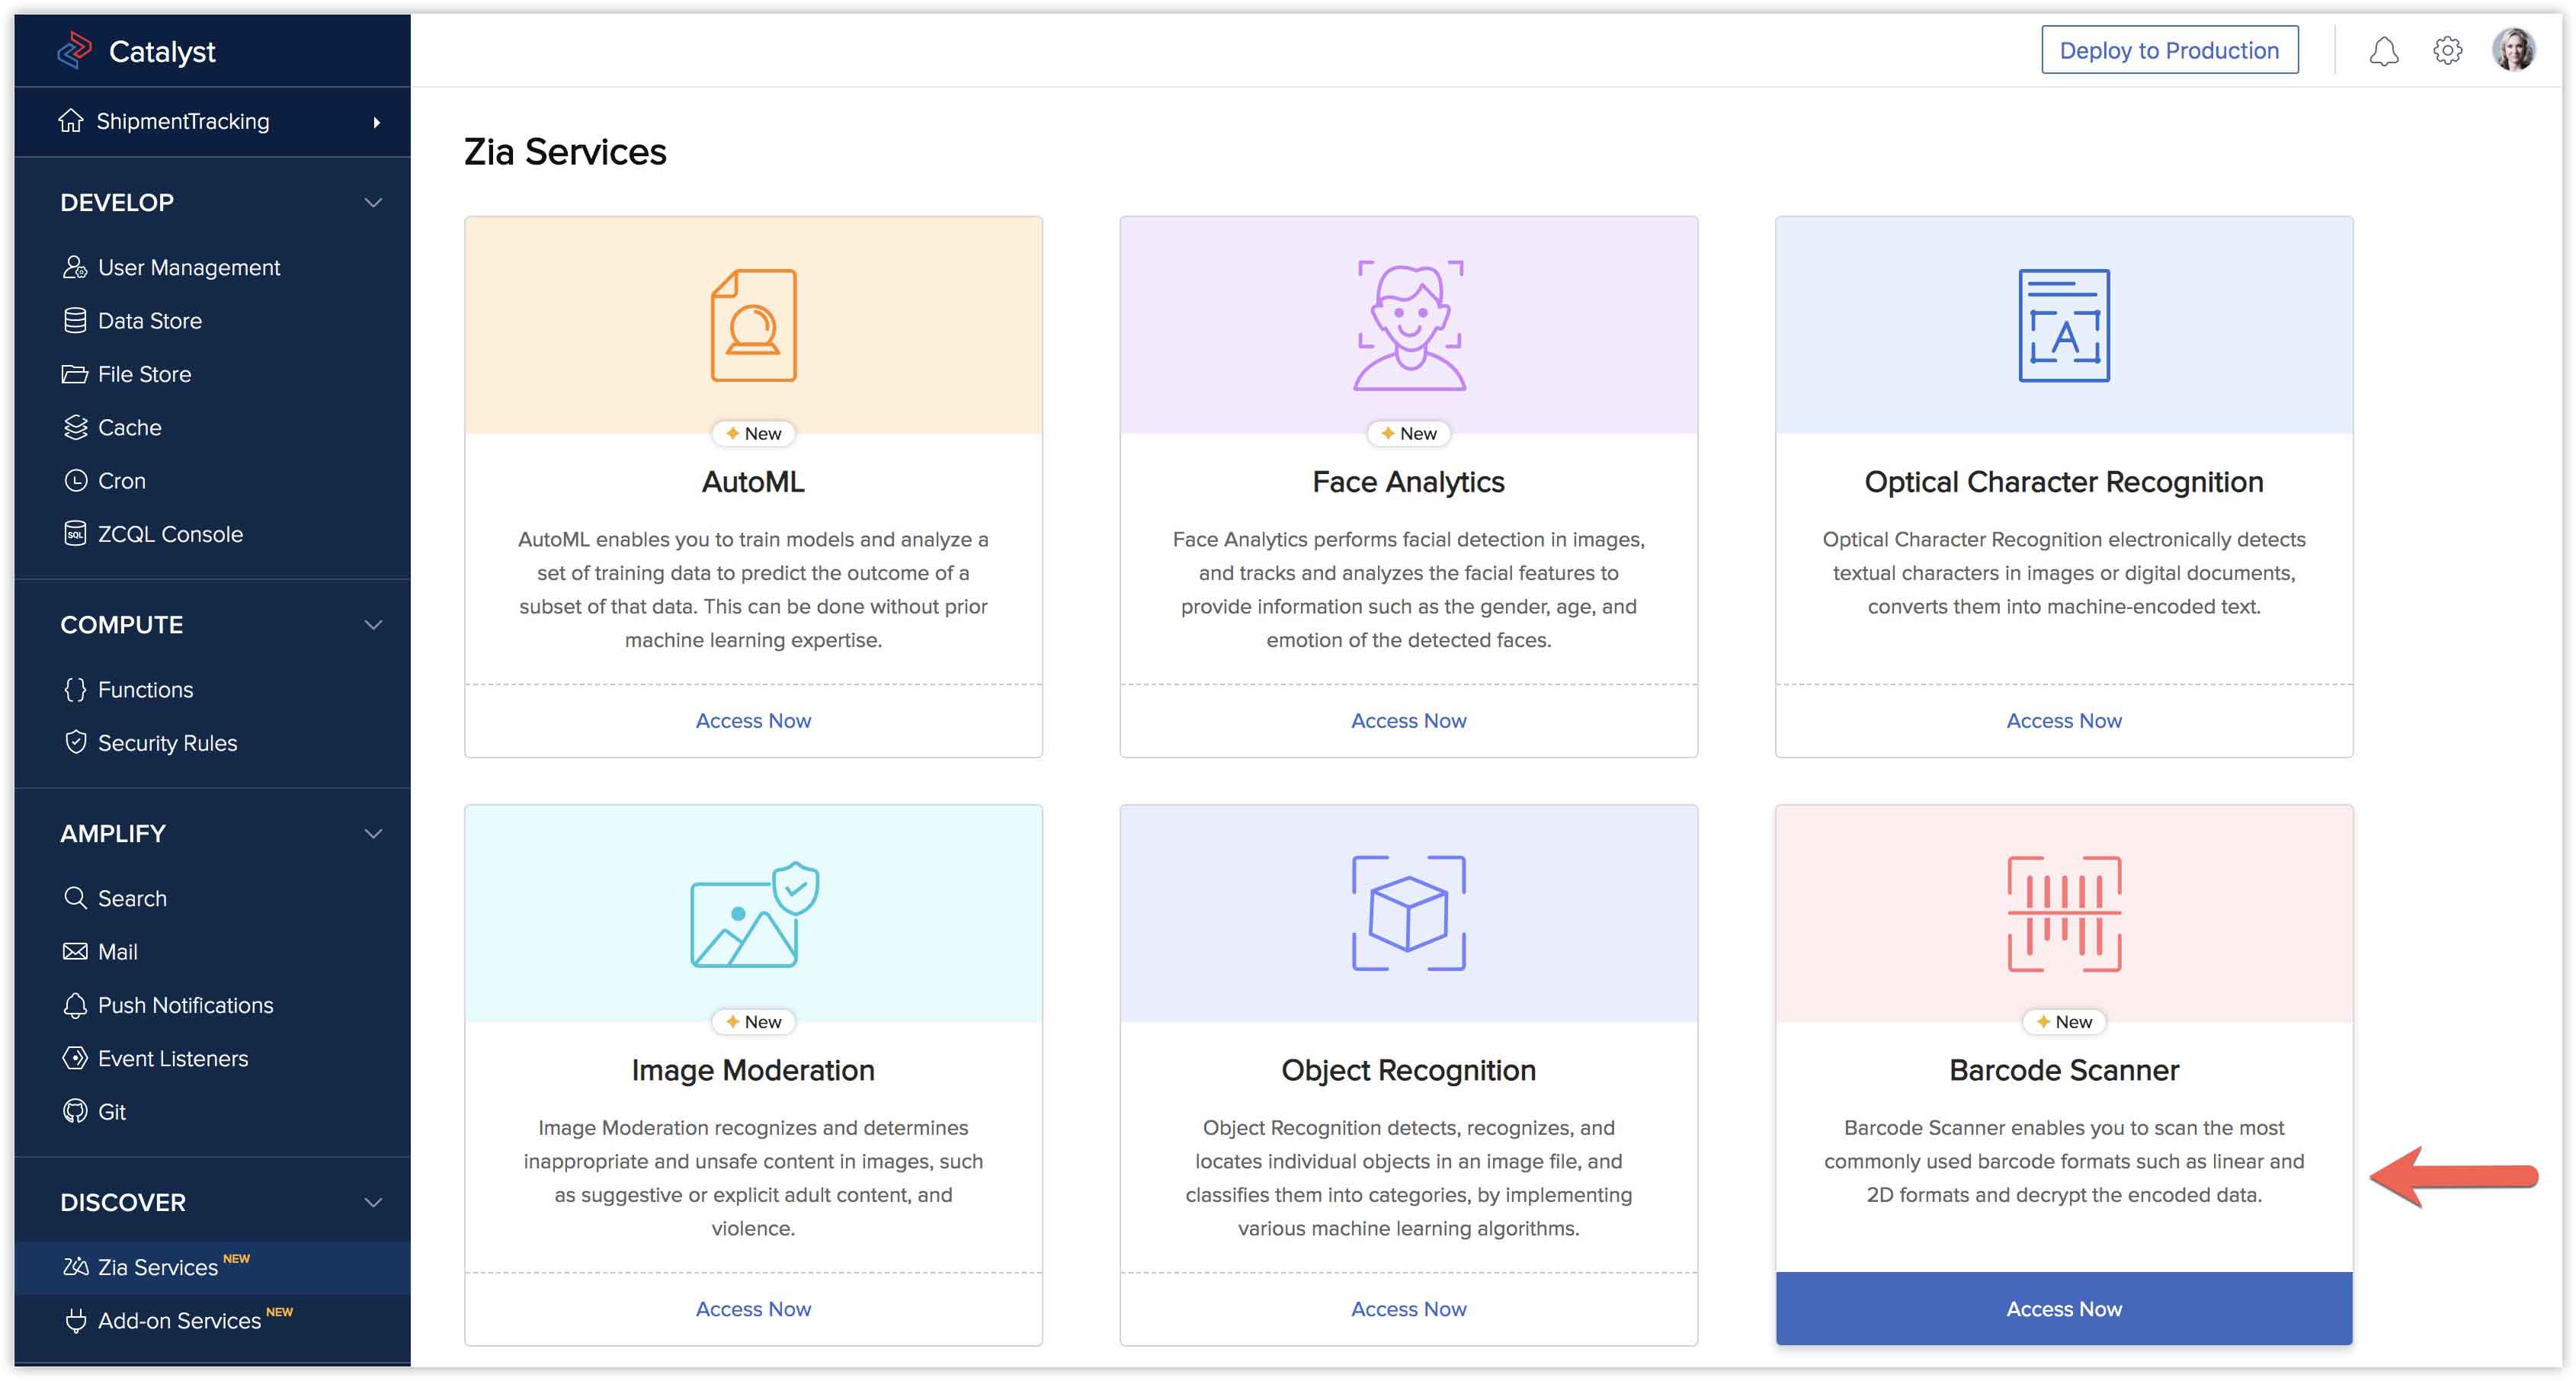This screenshot has width=2576, height=1381.
Task: Open the settings gear icon
Action: 2447,51
